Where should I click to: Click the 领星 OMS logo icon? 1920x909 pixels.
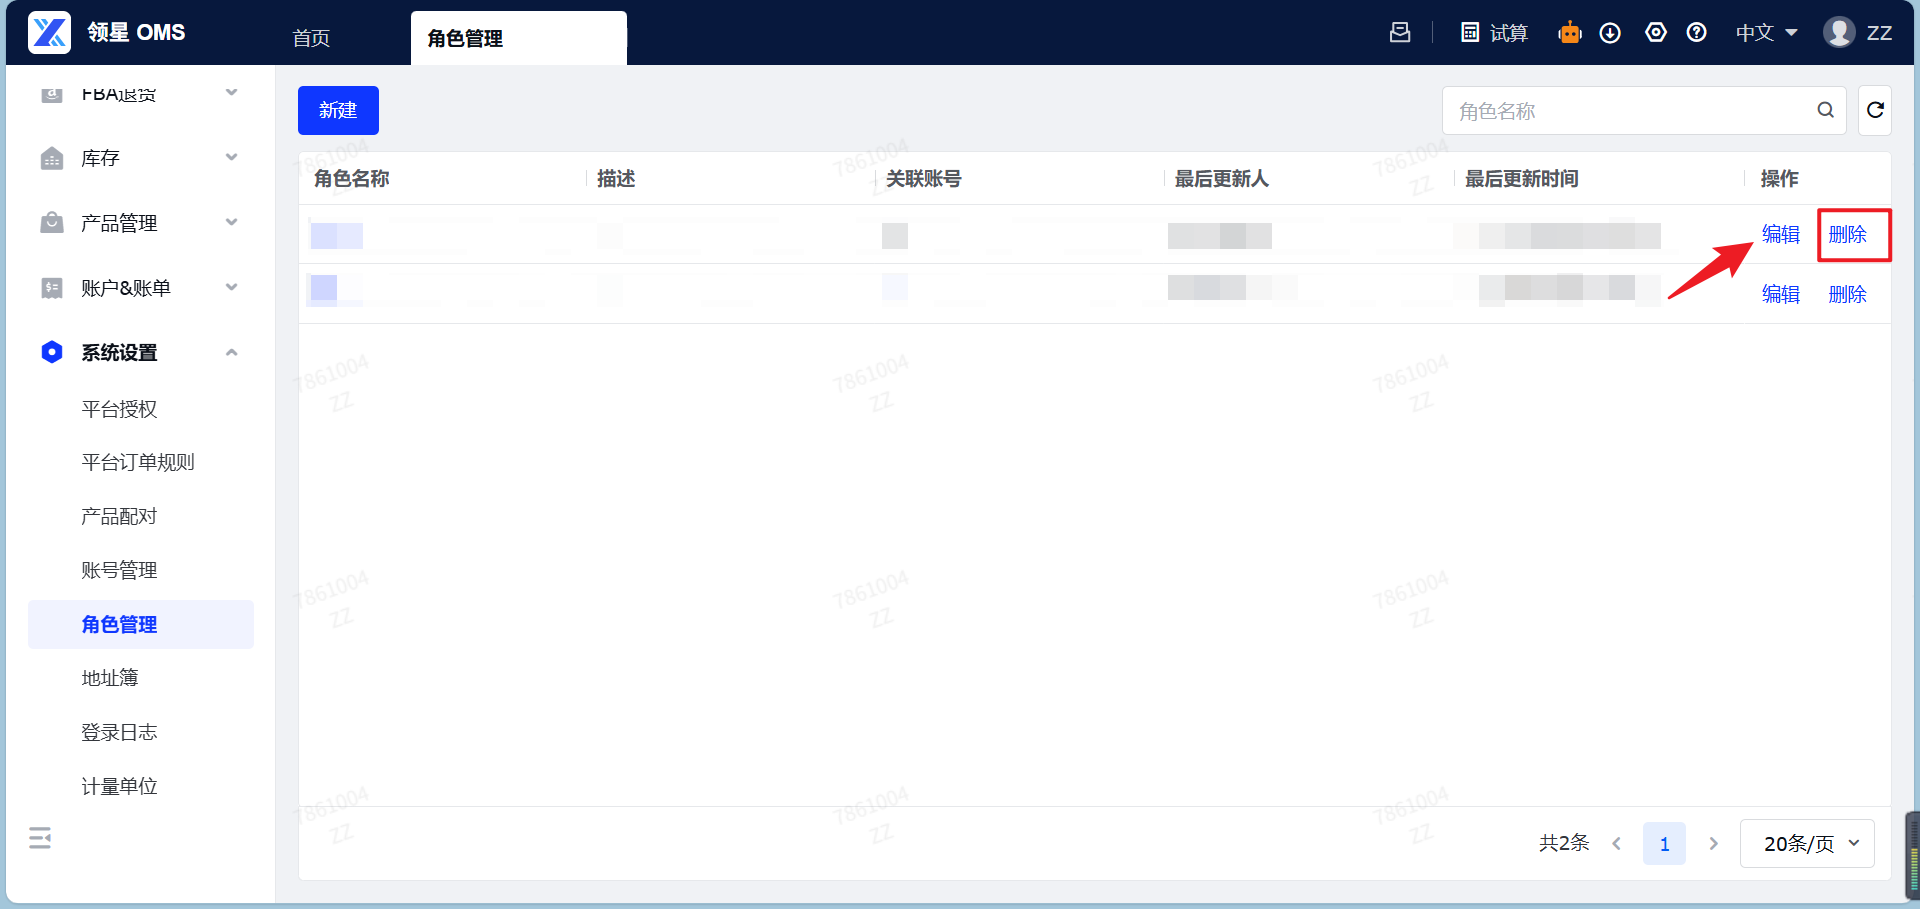pos(49,32)
